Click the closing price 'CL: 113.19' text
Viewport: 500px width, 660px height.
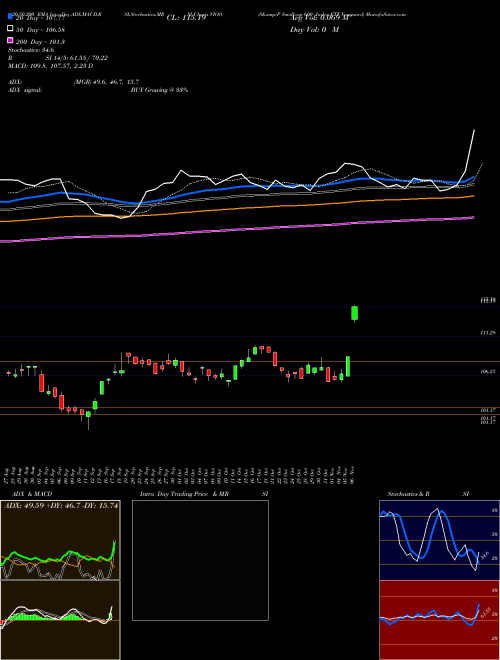[x=186, y=18]
